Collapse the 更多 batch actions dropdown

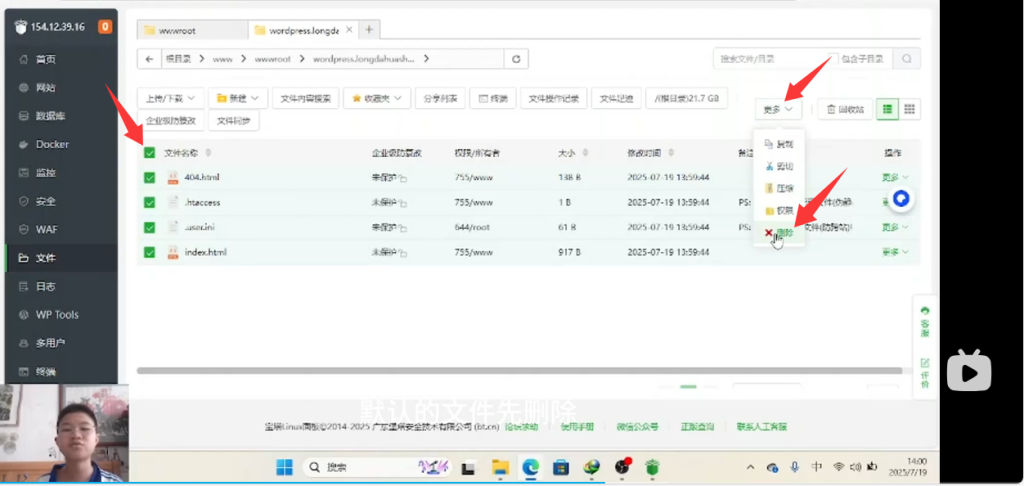pos(778,110)
